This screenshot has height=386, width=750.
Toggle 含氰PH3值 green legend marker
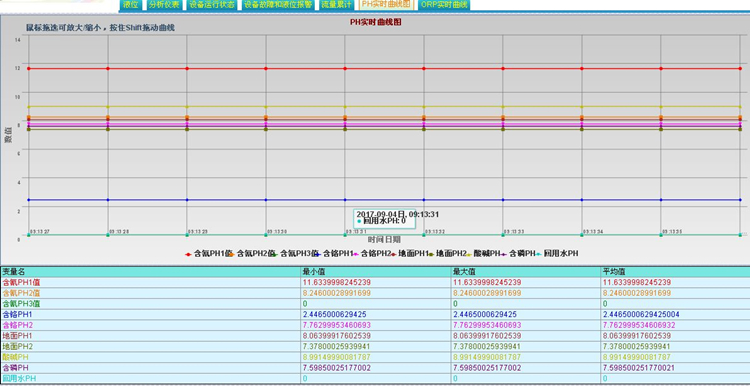pyautogui.click(x=275, y=254)
